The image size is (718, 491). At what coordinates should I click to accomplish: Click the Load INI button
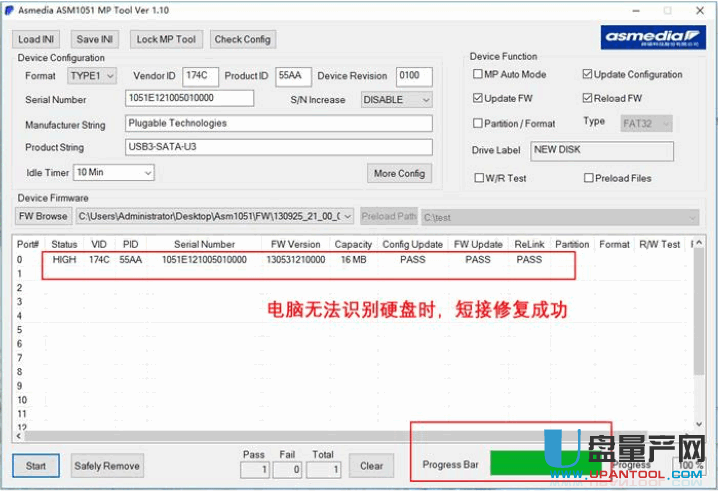point(39,39)
